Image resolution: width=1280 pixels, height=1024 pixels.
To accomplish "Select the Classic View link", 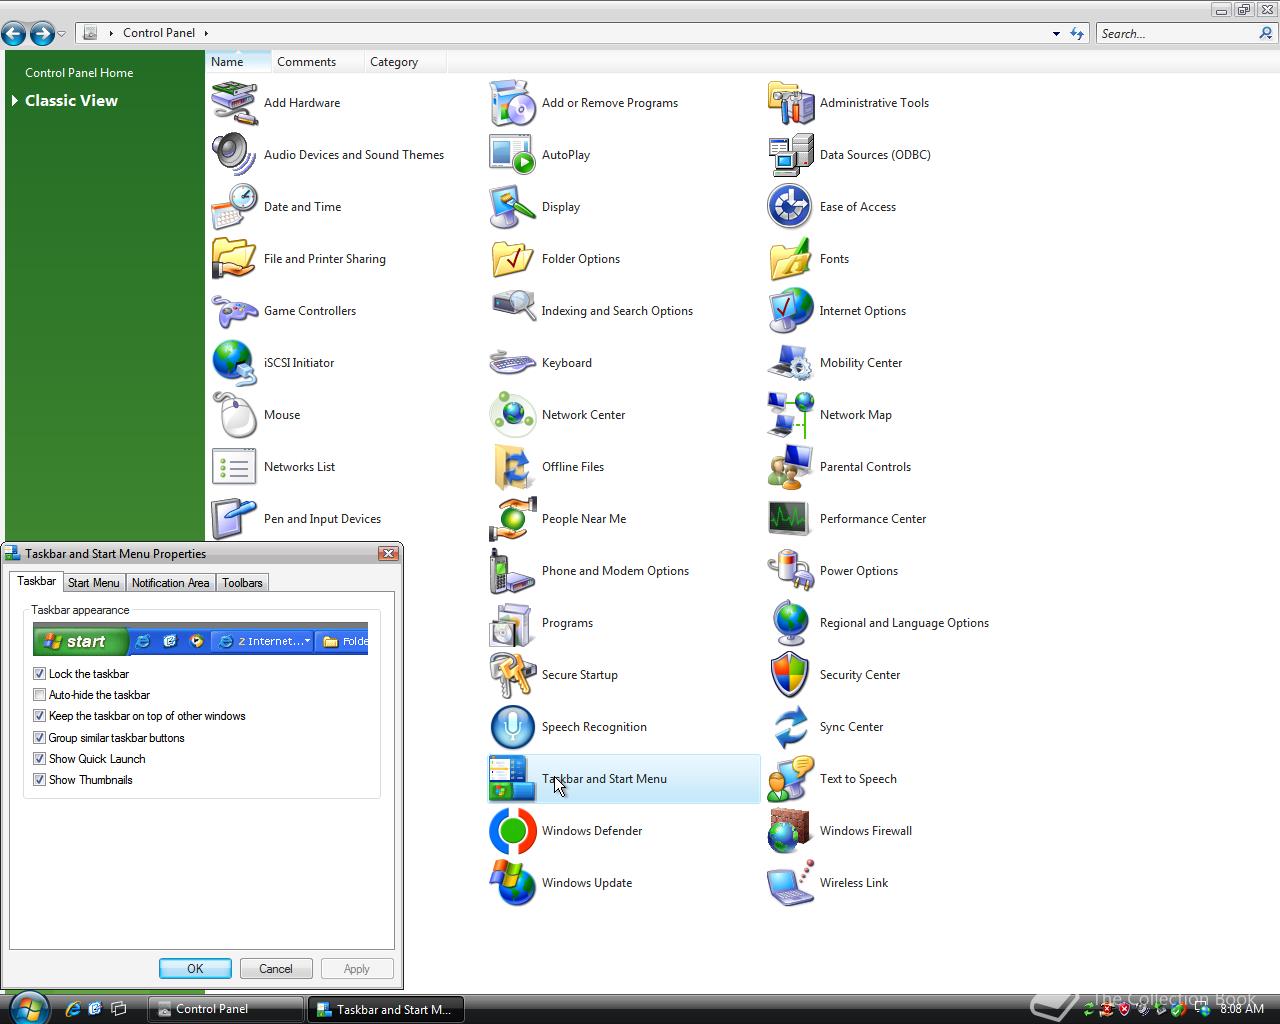I will point(71,101).
